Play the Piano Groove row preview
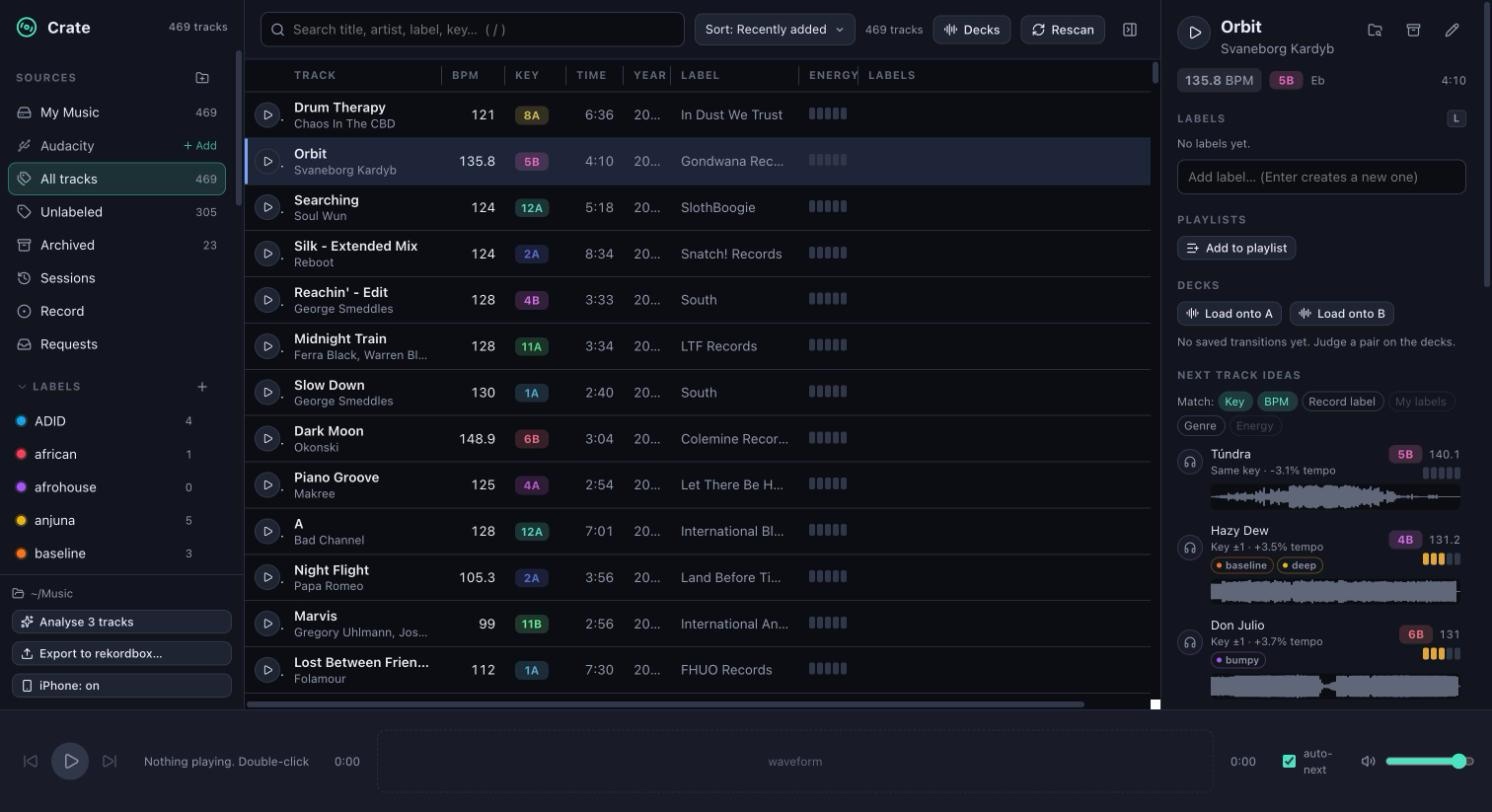1492x812 pixels. click(267, 485)
